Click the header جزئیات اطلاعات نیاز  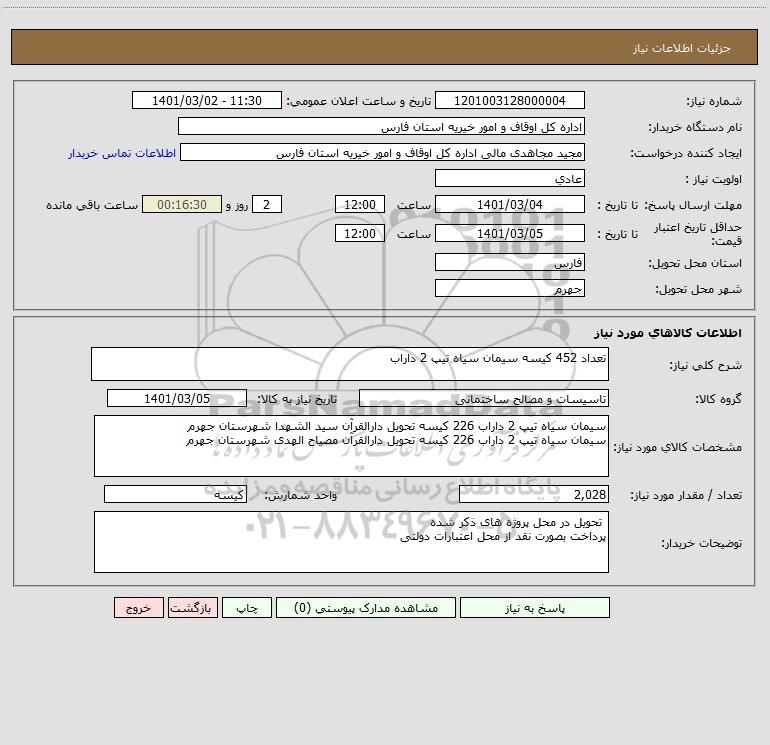(x=682, y=48)
